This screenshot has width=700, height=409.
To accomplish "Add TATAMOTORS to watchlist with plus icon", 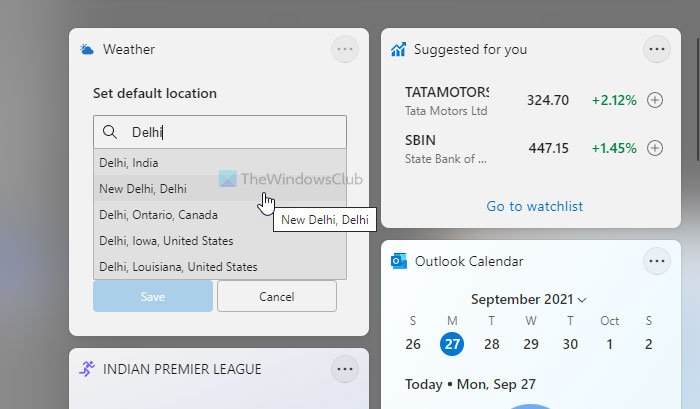I will pos(655,100).
